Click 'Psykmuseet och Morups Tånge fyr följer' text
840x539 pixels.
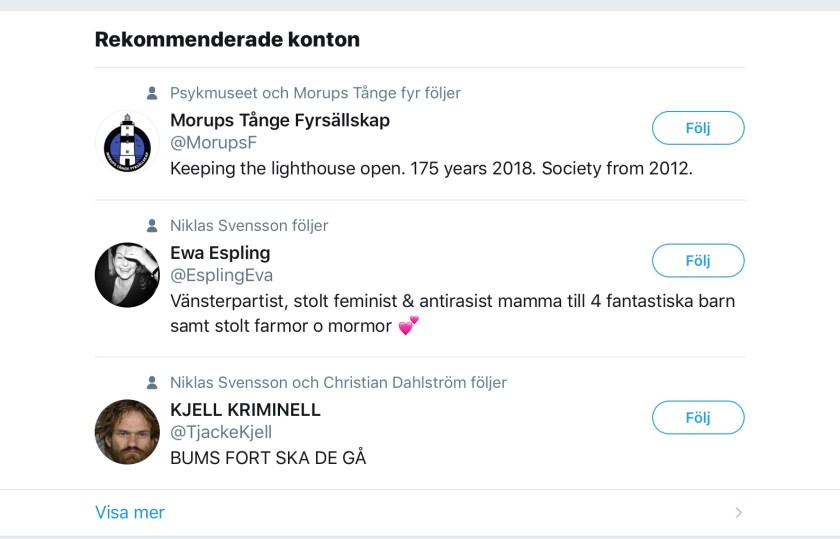(x=315, y=93)
